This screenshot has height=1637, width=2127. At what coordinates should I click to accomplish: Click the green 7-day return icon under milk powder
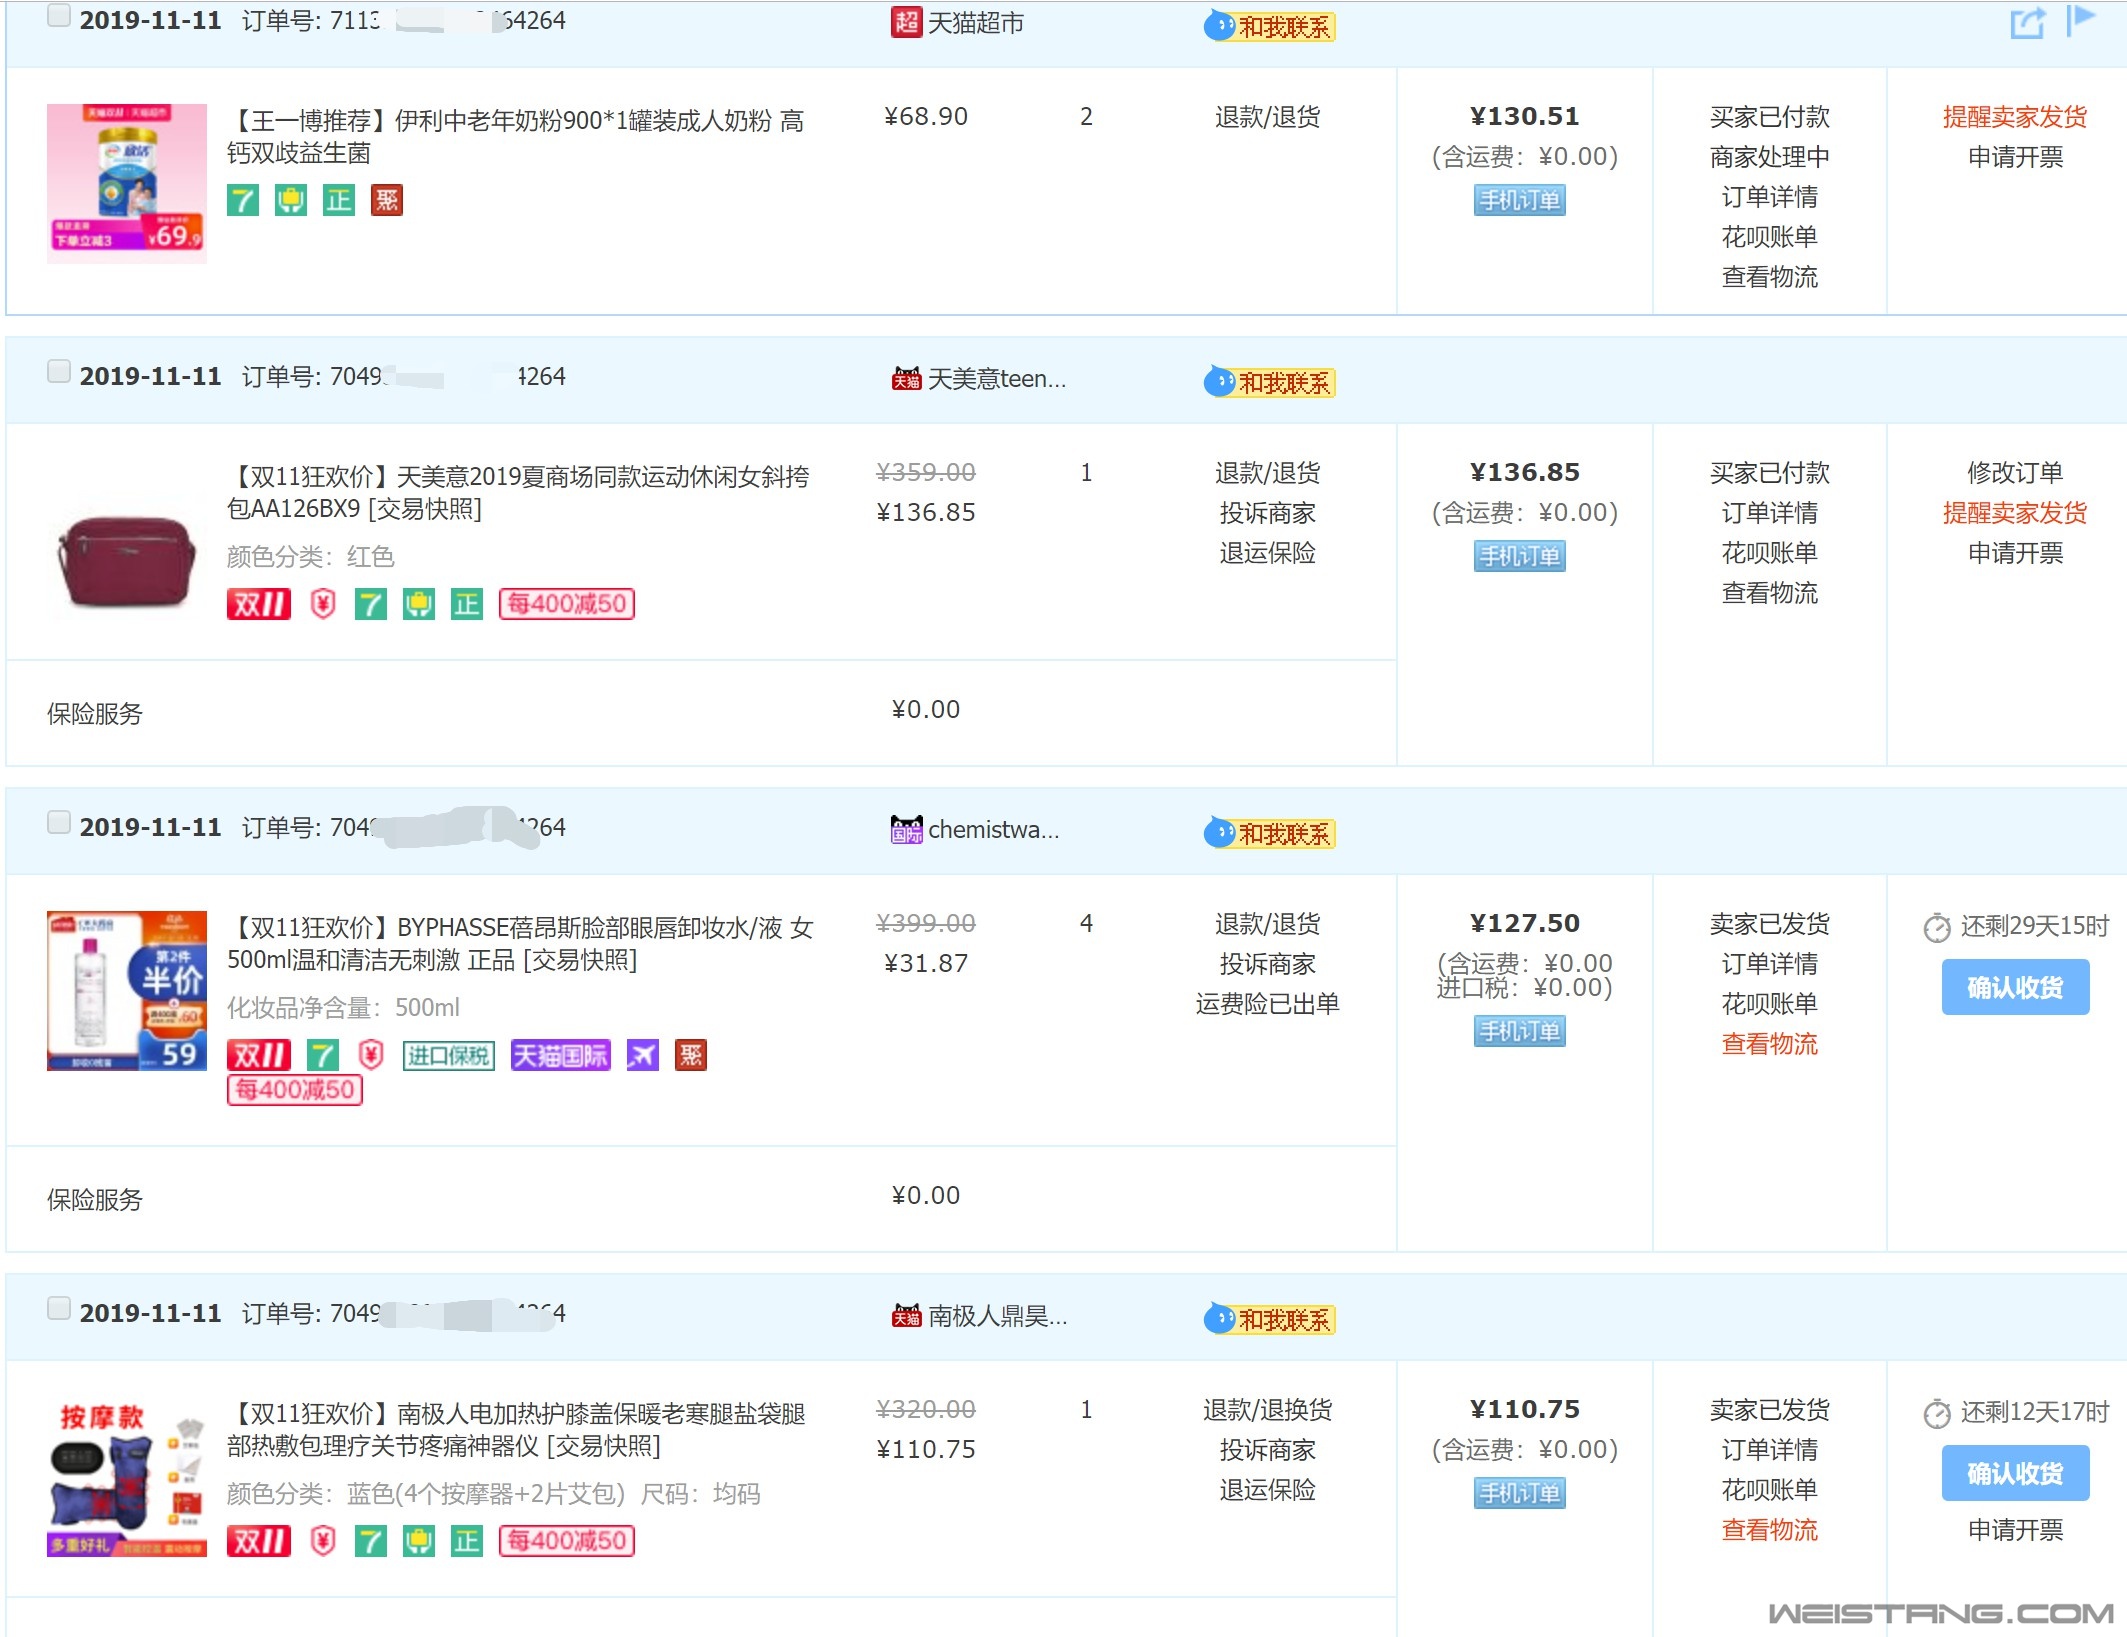(x=243, y=201)
